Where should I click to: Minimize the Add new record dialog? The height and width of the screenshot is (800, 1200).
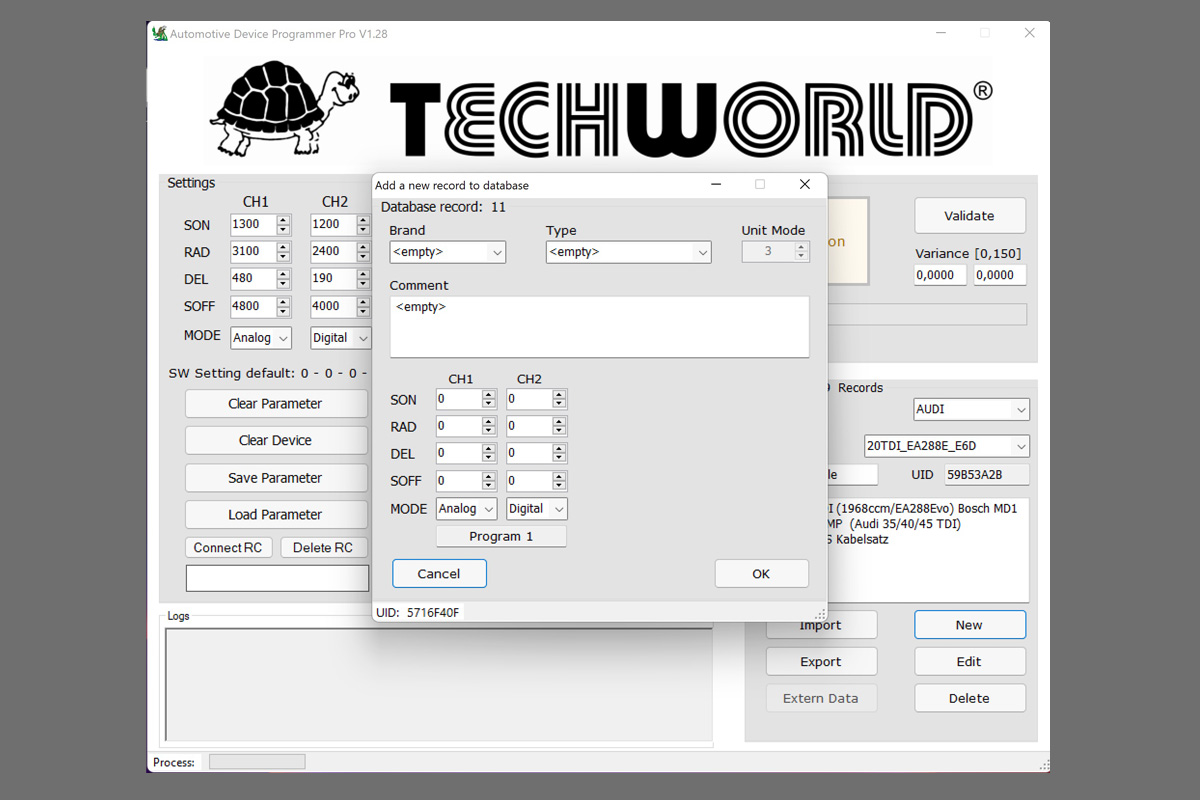pos(717,185)
